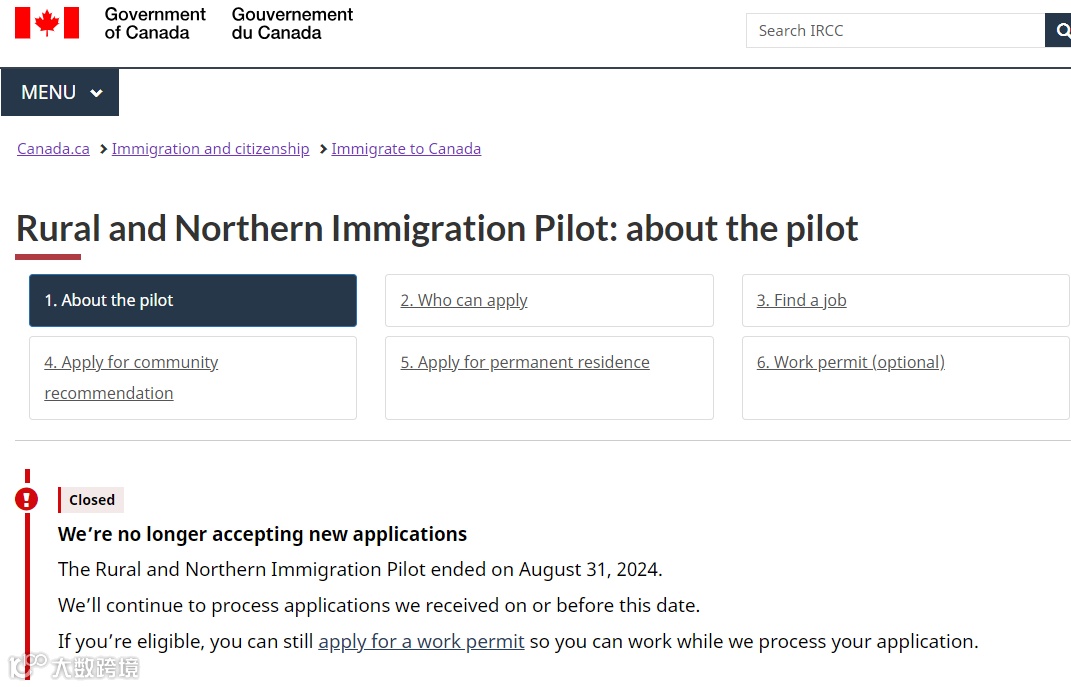Click the MENU chevron arrow
The image size is (1071, 687).
(x=96, y=93)
